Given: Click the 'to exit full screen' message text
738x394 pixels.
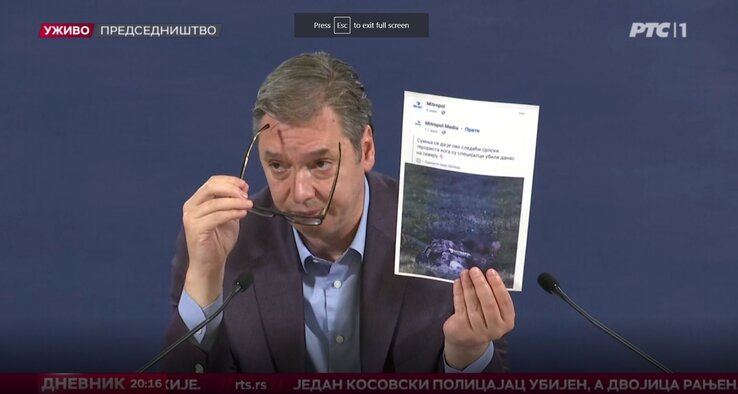Looking at the screenshot, I should (381, 25).
